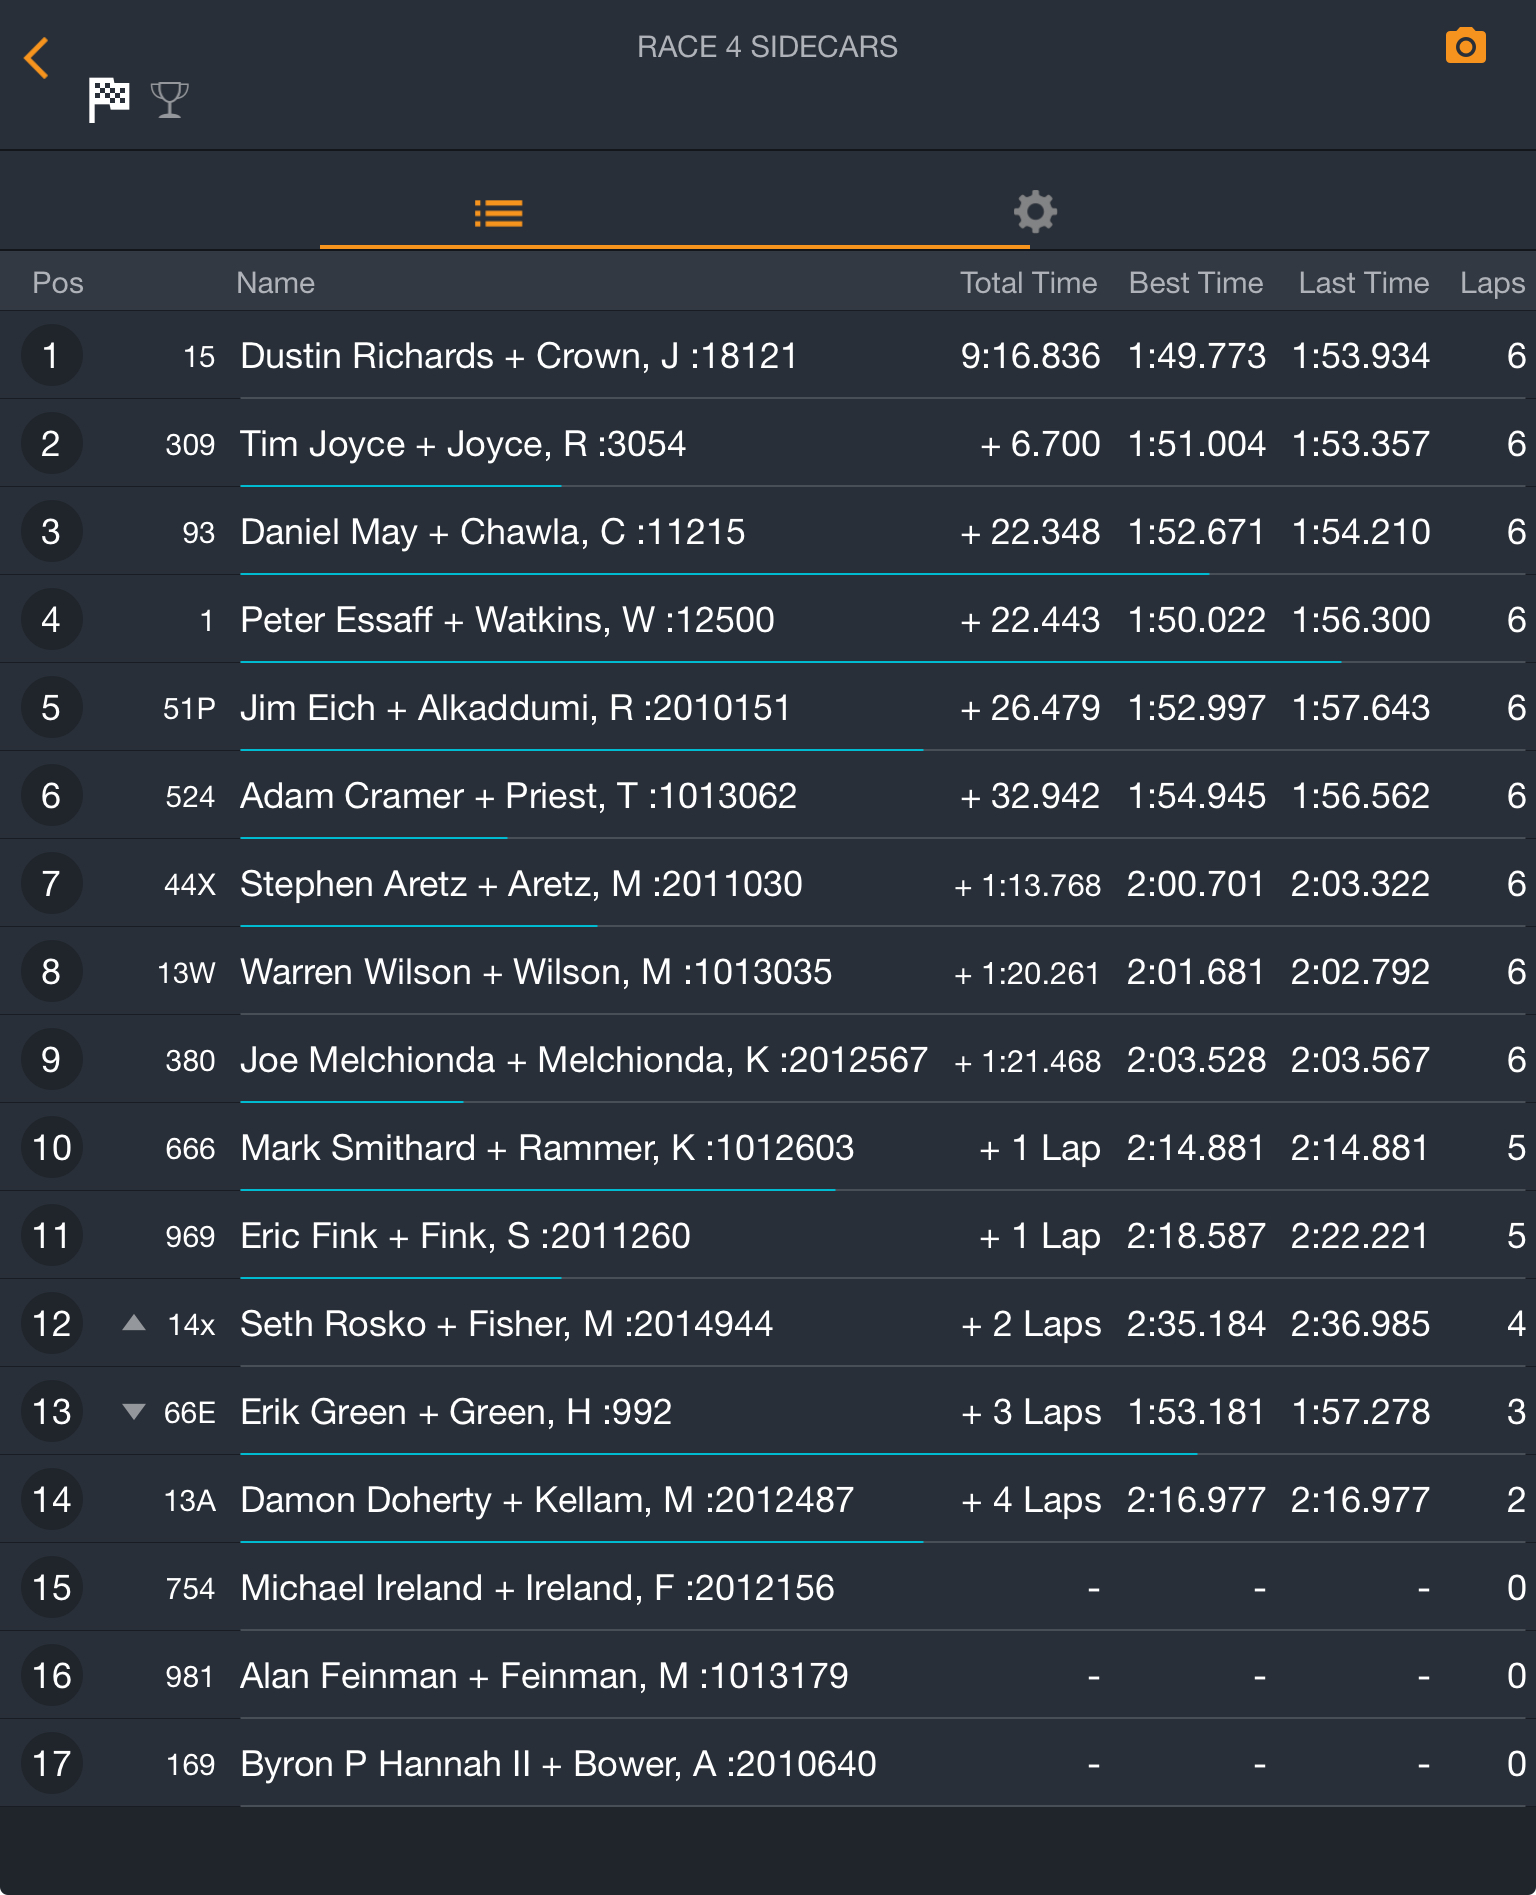
Task: Open Peter Essaff + Watkins result row
Action: pos(507,620)
